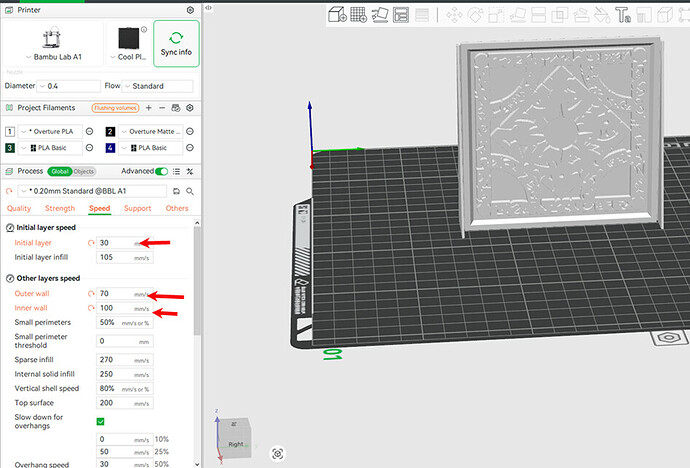Viewport: 690px width, 468px height.
Task: Click the Auto orient toolbar icon
Action: pos(380,15)
